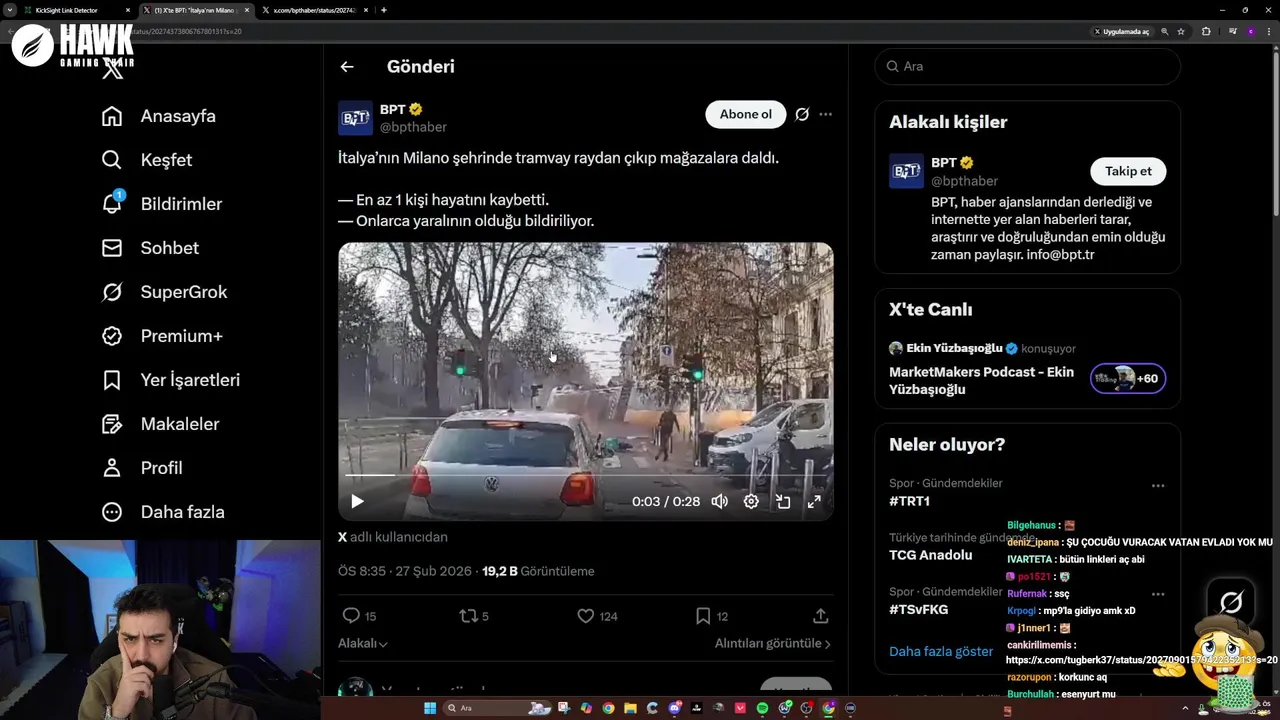
Task: Expand browser tab search dropdown
Action: click(9, 10)
